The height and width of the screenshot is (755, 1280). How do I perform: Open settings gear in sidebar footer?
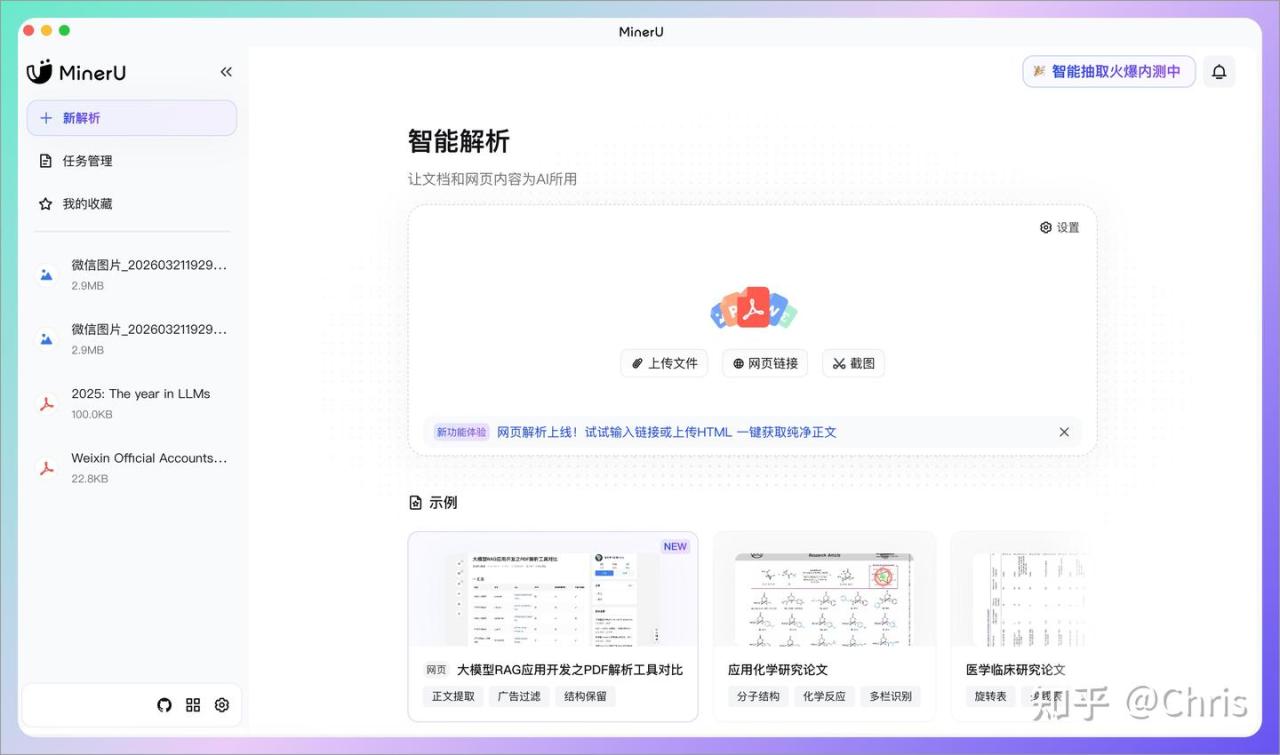pyautogui.click(x=222, y=705)
